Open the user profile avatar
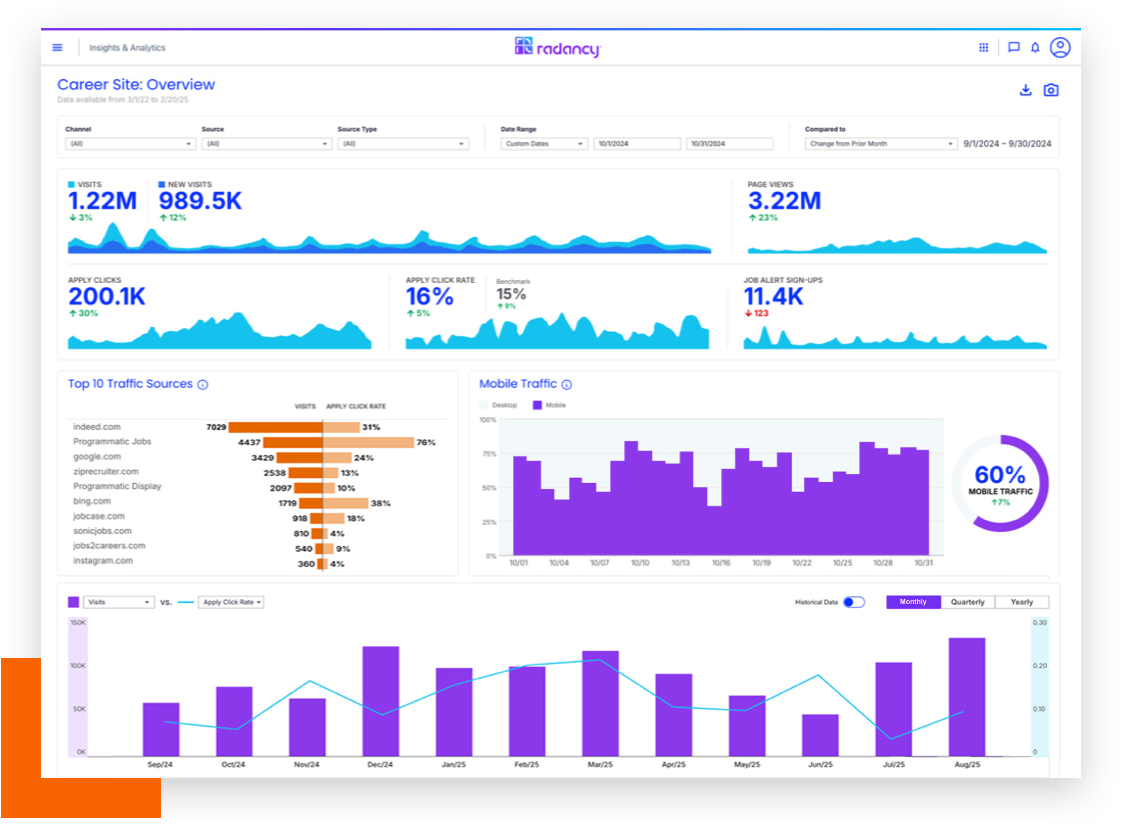 click(x=1060, y=47)
